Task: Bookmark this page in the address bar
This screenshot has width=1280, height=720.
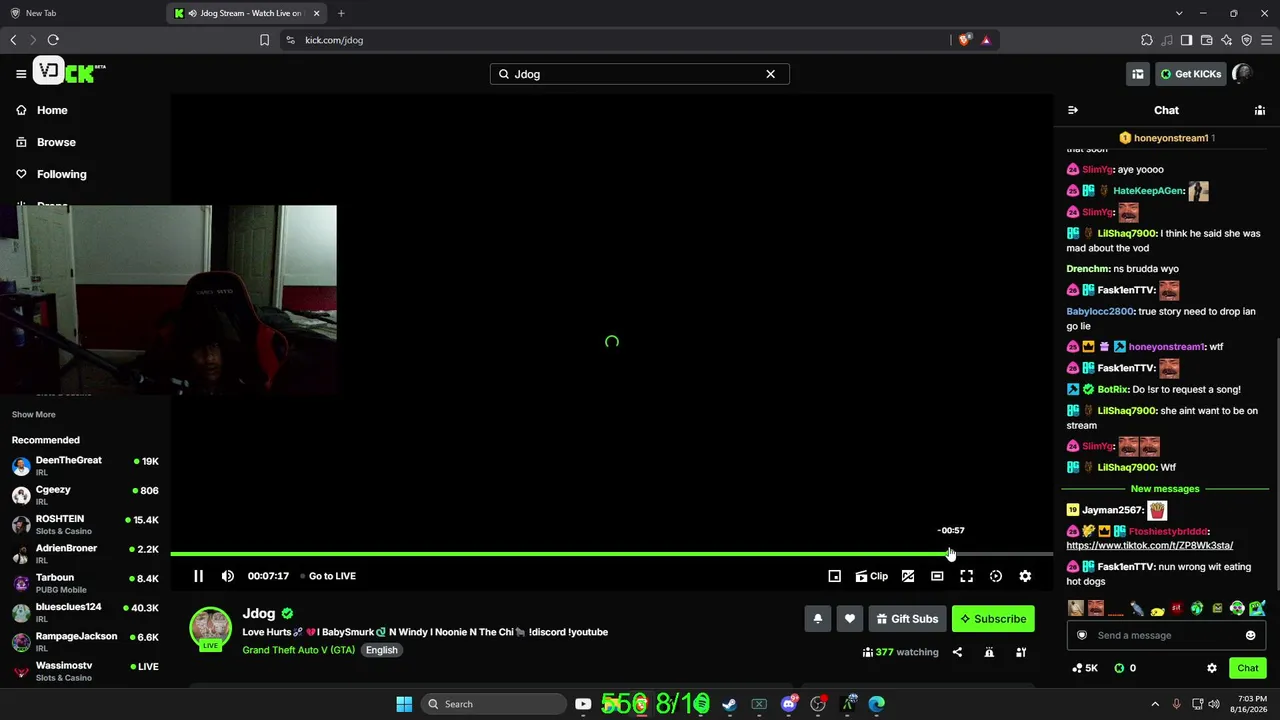Action: pos(264,40)
